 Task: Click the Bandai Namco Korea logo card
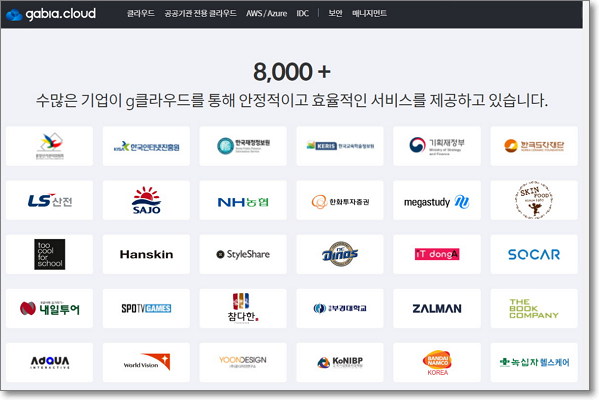[437, 362]
